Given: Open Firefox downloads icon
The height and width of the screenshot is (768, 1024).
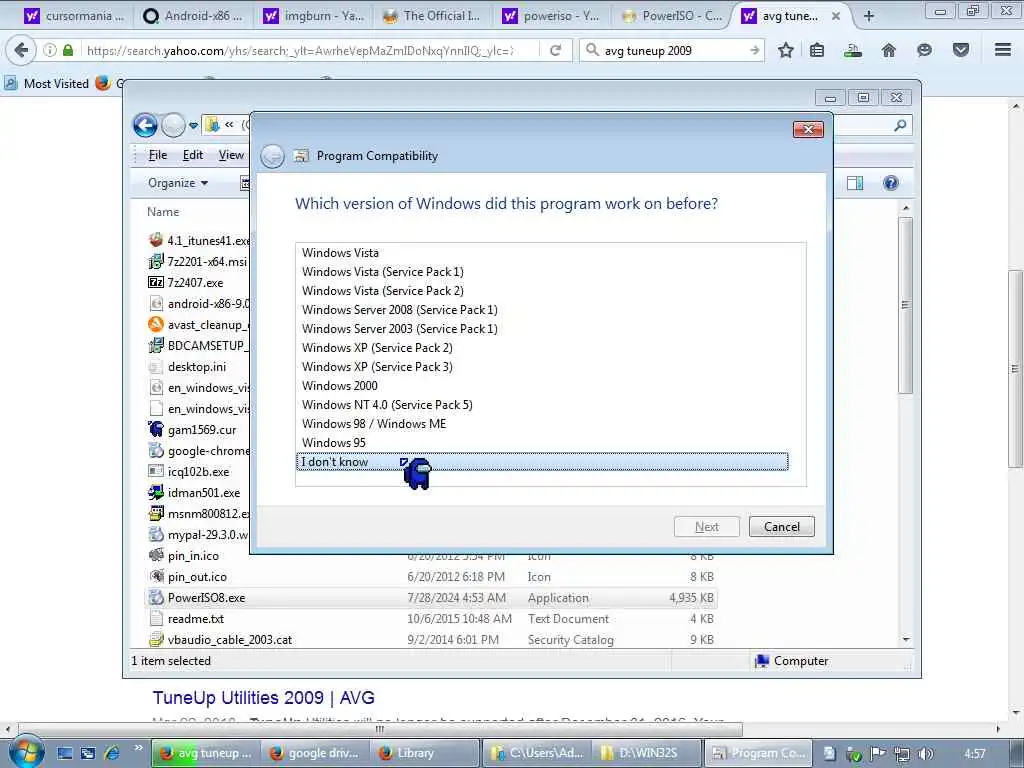Looking at the screenshot, I should click(852, 50).
